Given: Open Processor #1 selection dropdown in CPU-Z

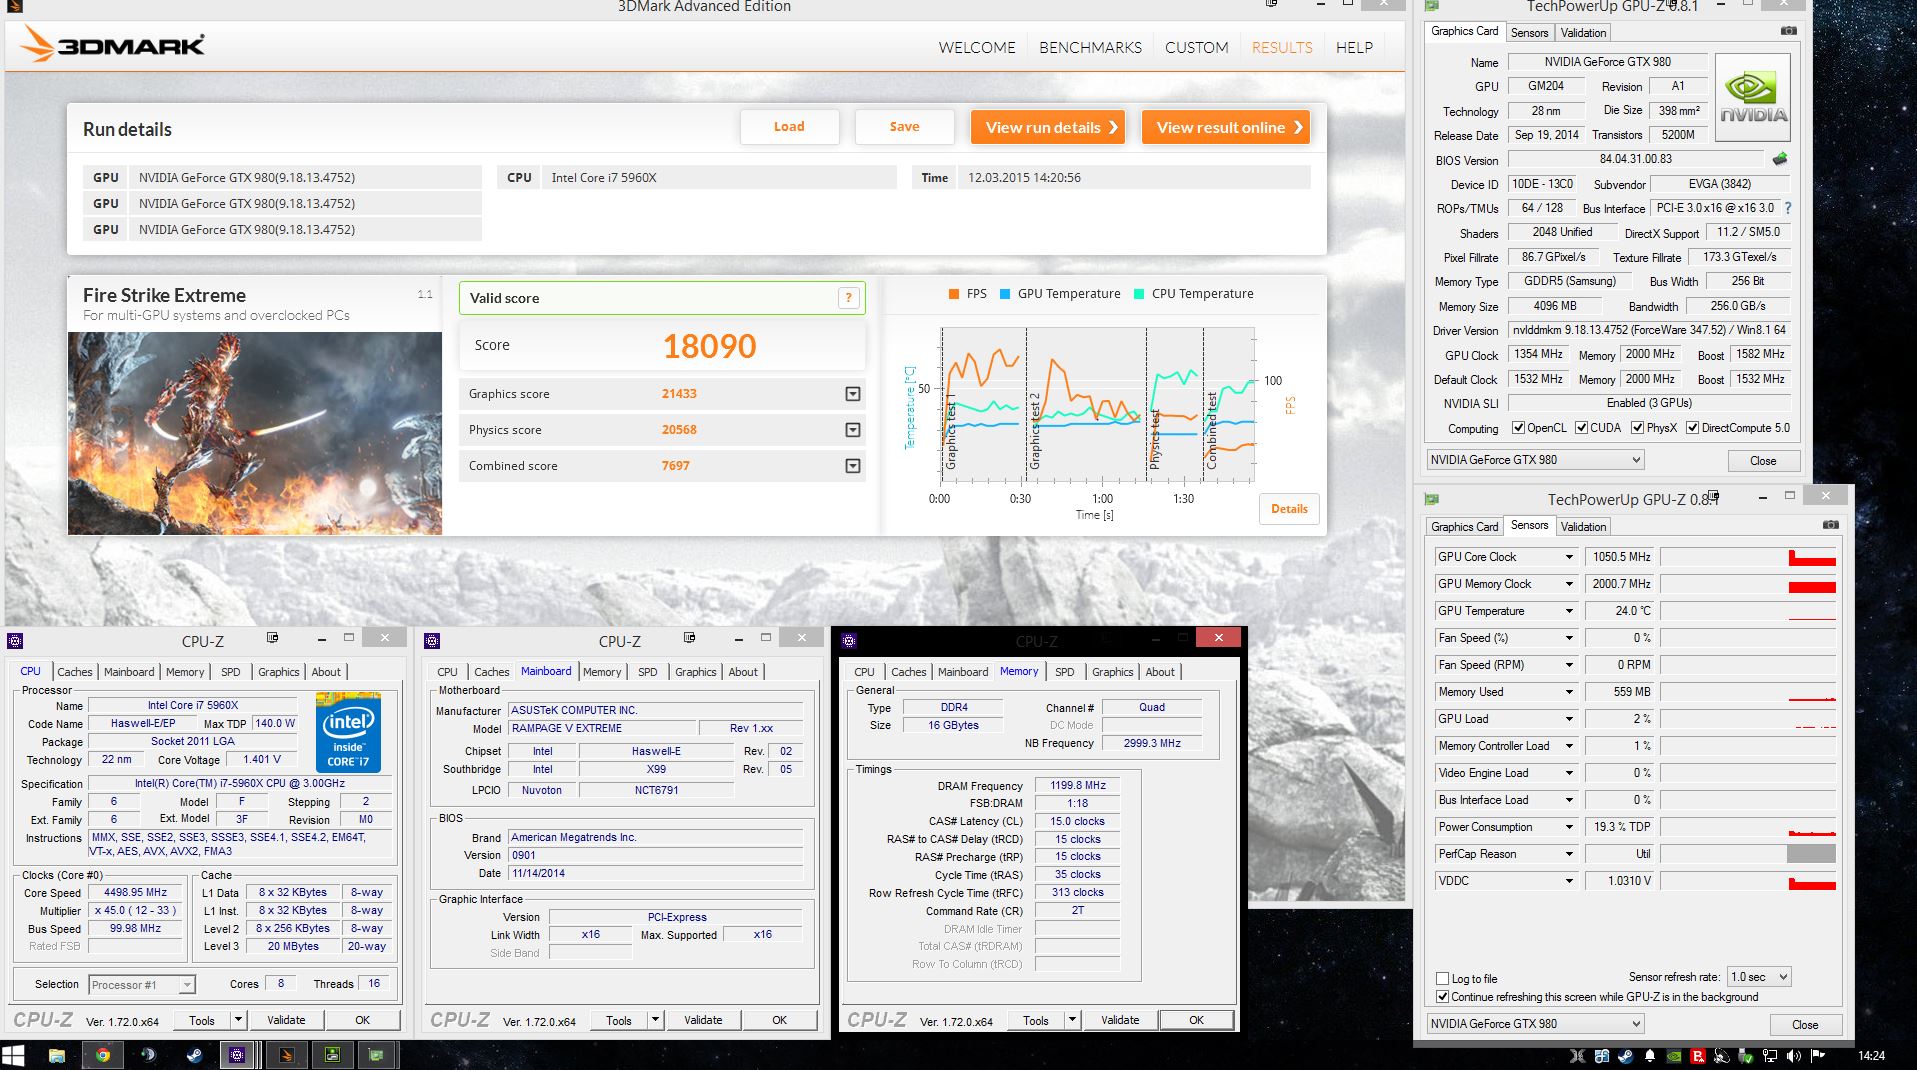Looking at the screenshot, I should tap(141, 985).
